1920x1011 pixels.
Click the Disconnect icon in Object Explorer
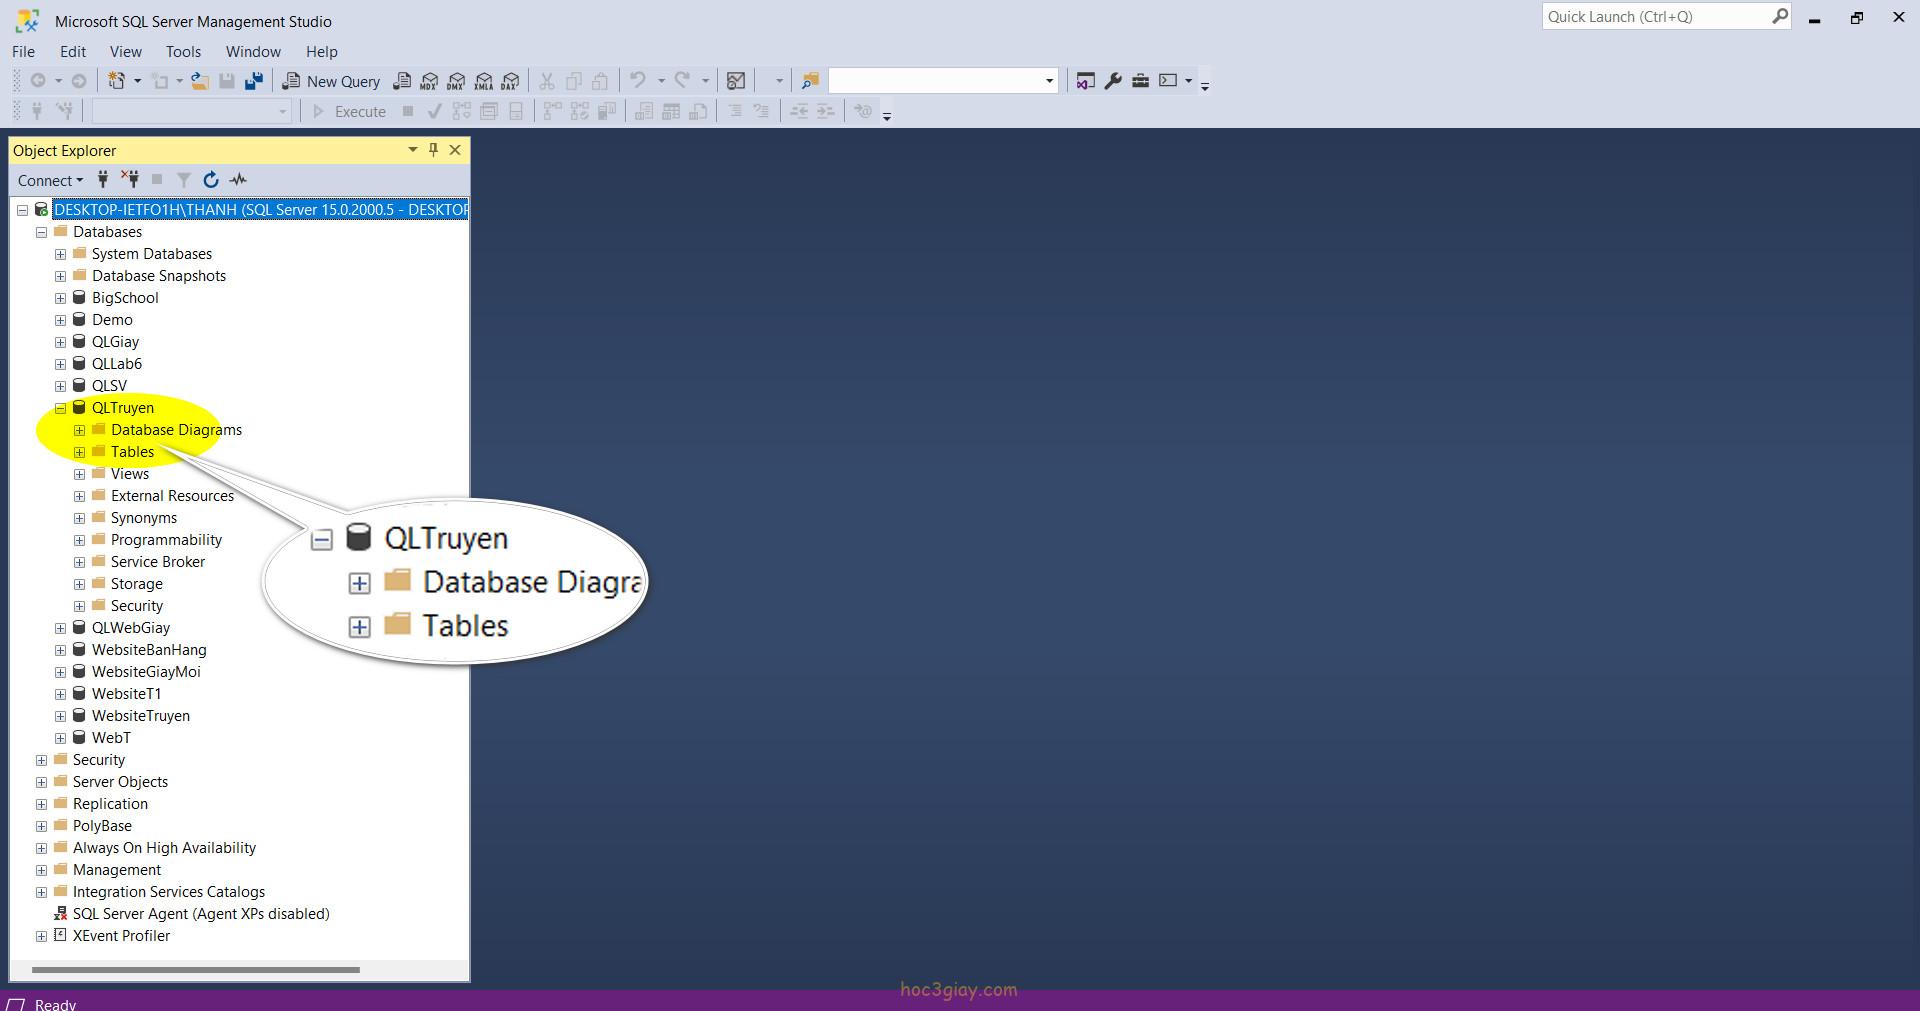[x=130, y=180]
